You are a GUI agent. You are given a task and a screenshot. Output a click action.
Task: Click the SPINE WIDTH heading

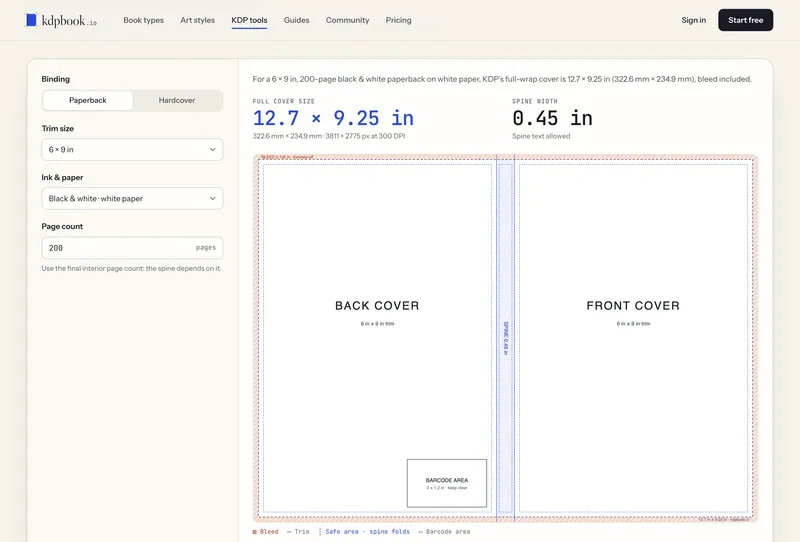coord(535,102)
